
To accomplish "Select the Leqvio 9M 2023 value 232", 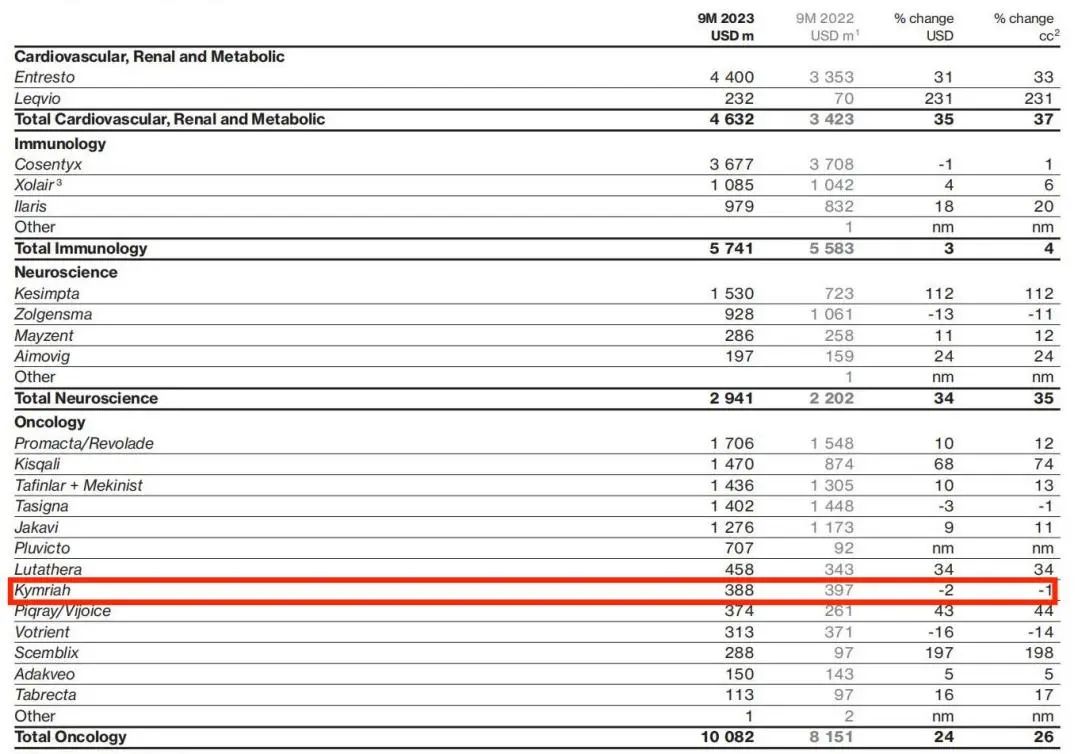I will point(738,98).
